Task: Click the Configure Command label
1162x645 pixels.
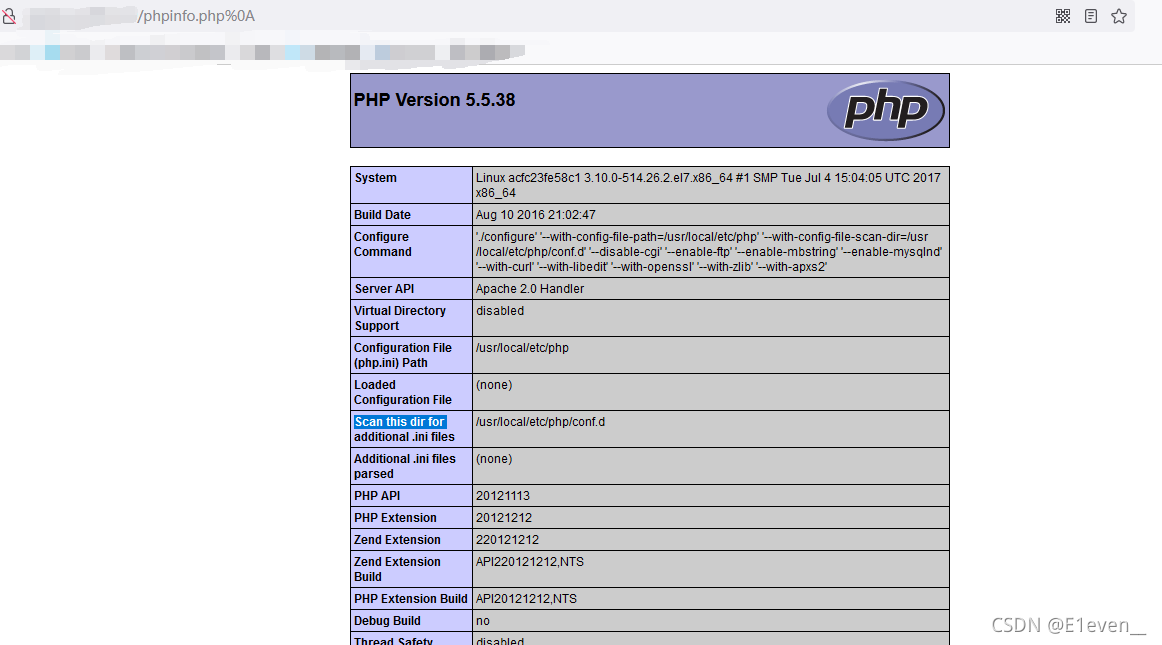Action: tap(382, 245)
